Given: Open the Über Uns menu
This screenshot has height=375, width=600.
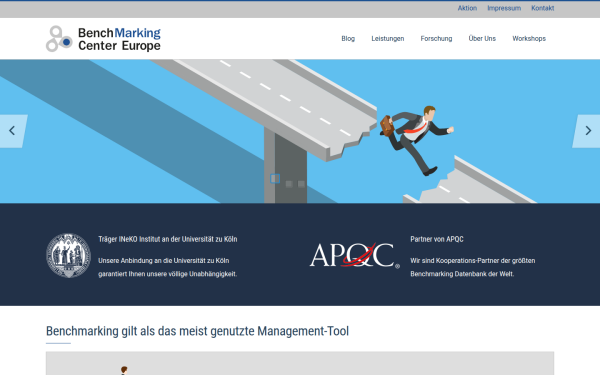Looking at the screenshot, I should click(x=482, y=39).
